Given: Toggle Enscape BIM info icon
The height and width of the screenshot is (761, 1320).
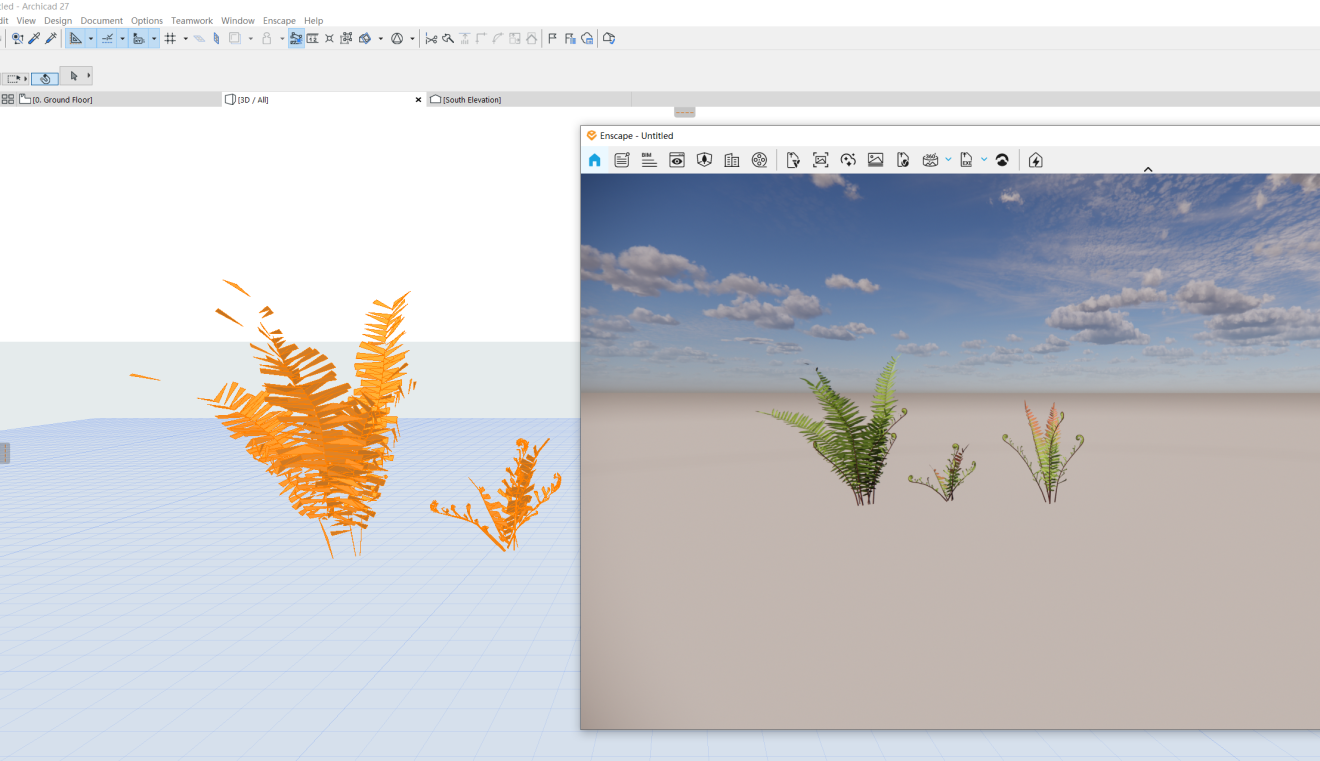Looking at the screenshot, I should (649, 160).
